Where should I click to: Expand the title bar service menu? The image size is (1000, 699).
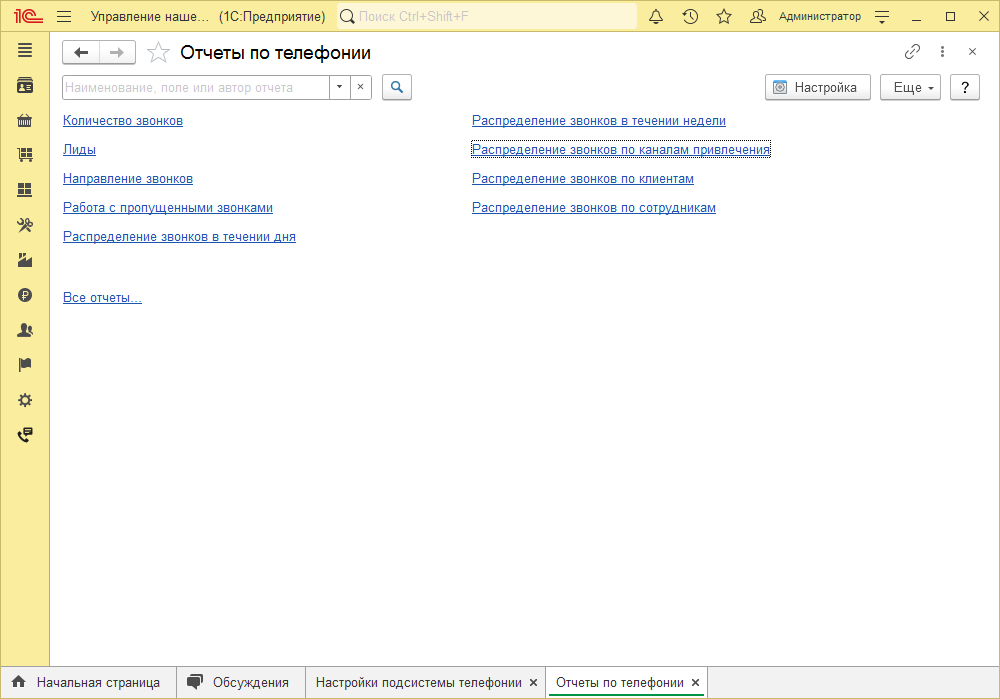[882, 17]
